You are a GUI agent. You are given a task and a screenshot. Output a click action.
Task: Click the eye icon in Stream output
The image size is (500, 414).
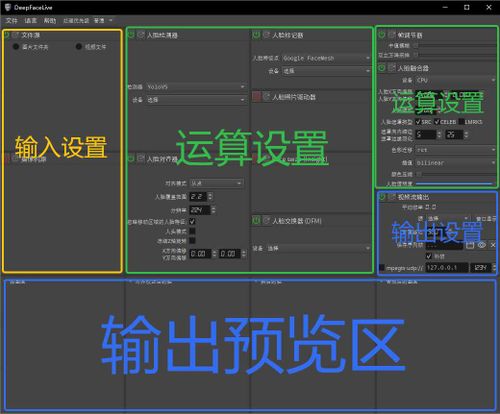click(x=481, y=245)
